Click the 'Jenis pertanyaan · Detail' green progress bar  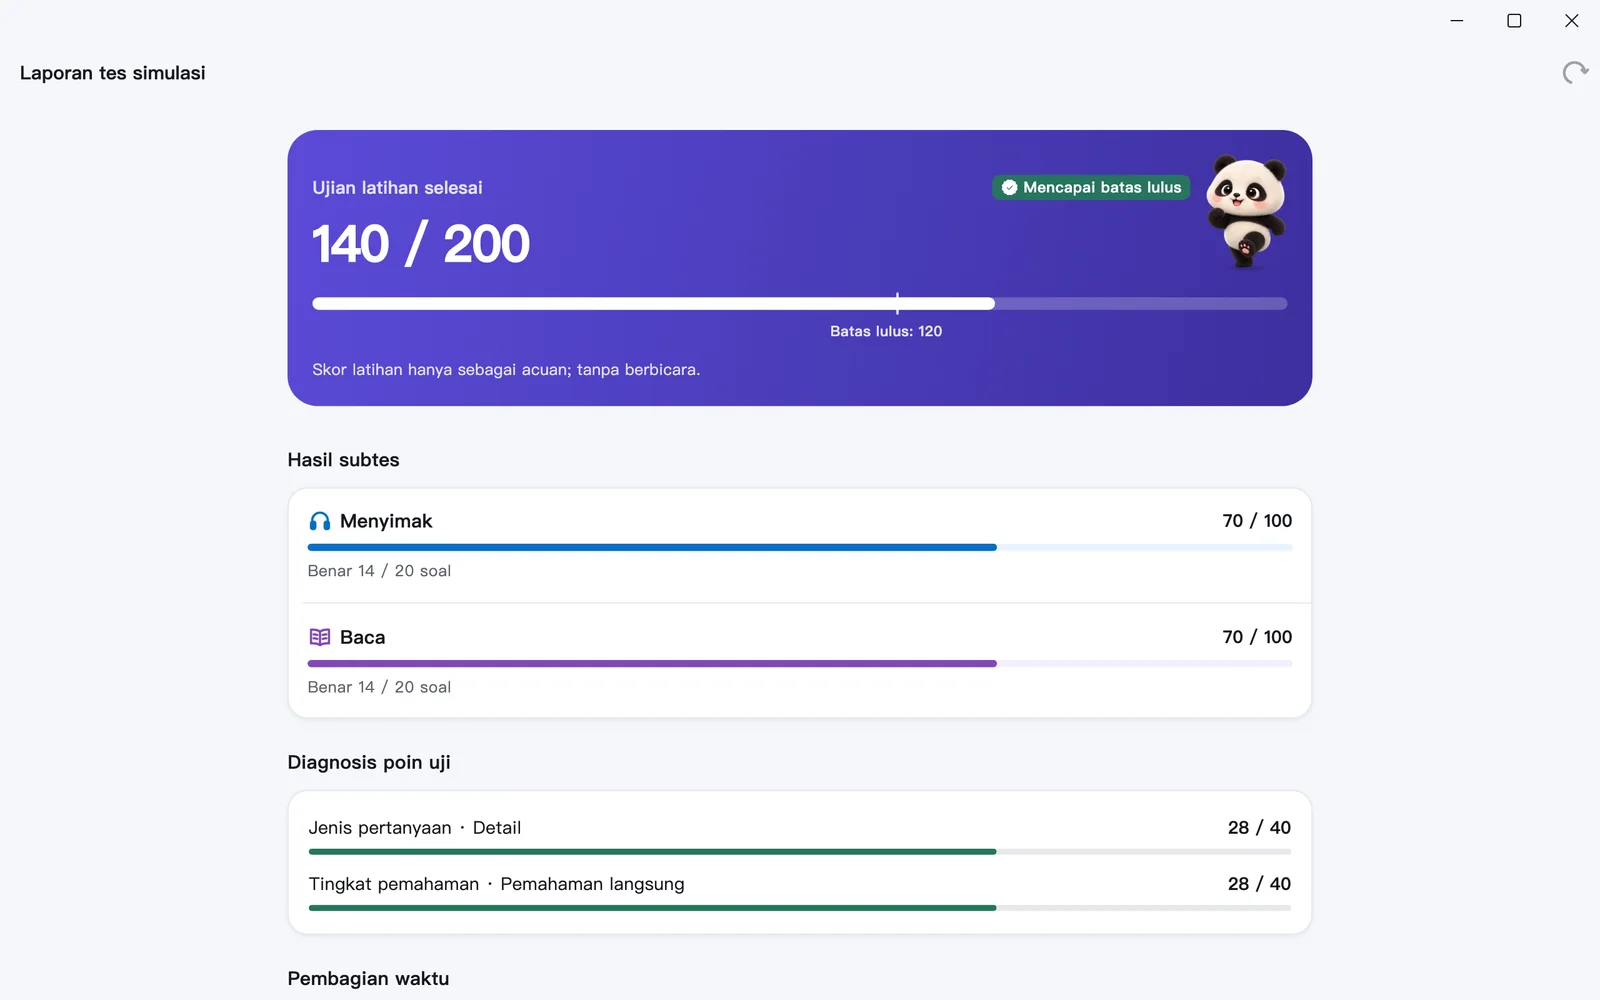pos(799,852)
